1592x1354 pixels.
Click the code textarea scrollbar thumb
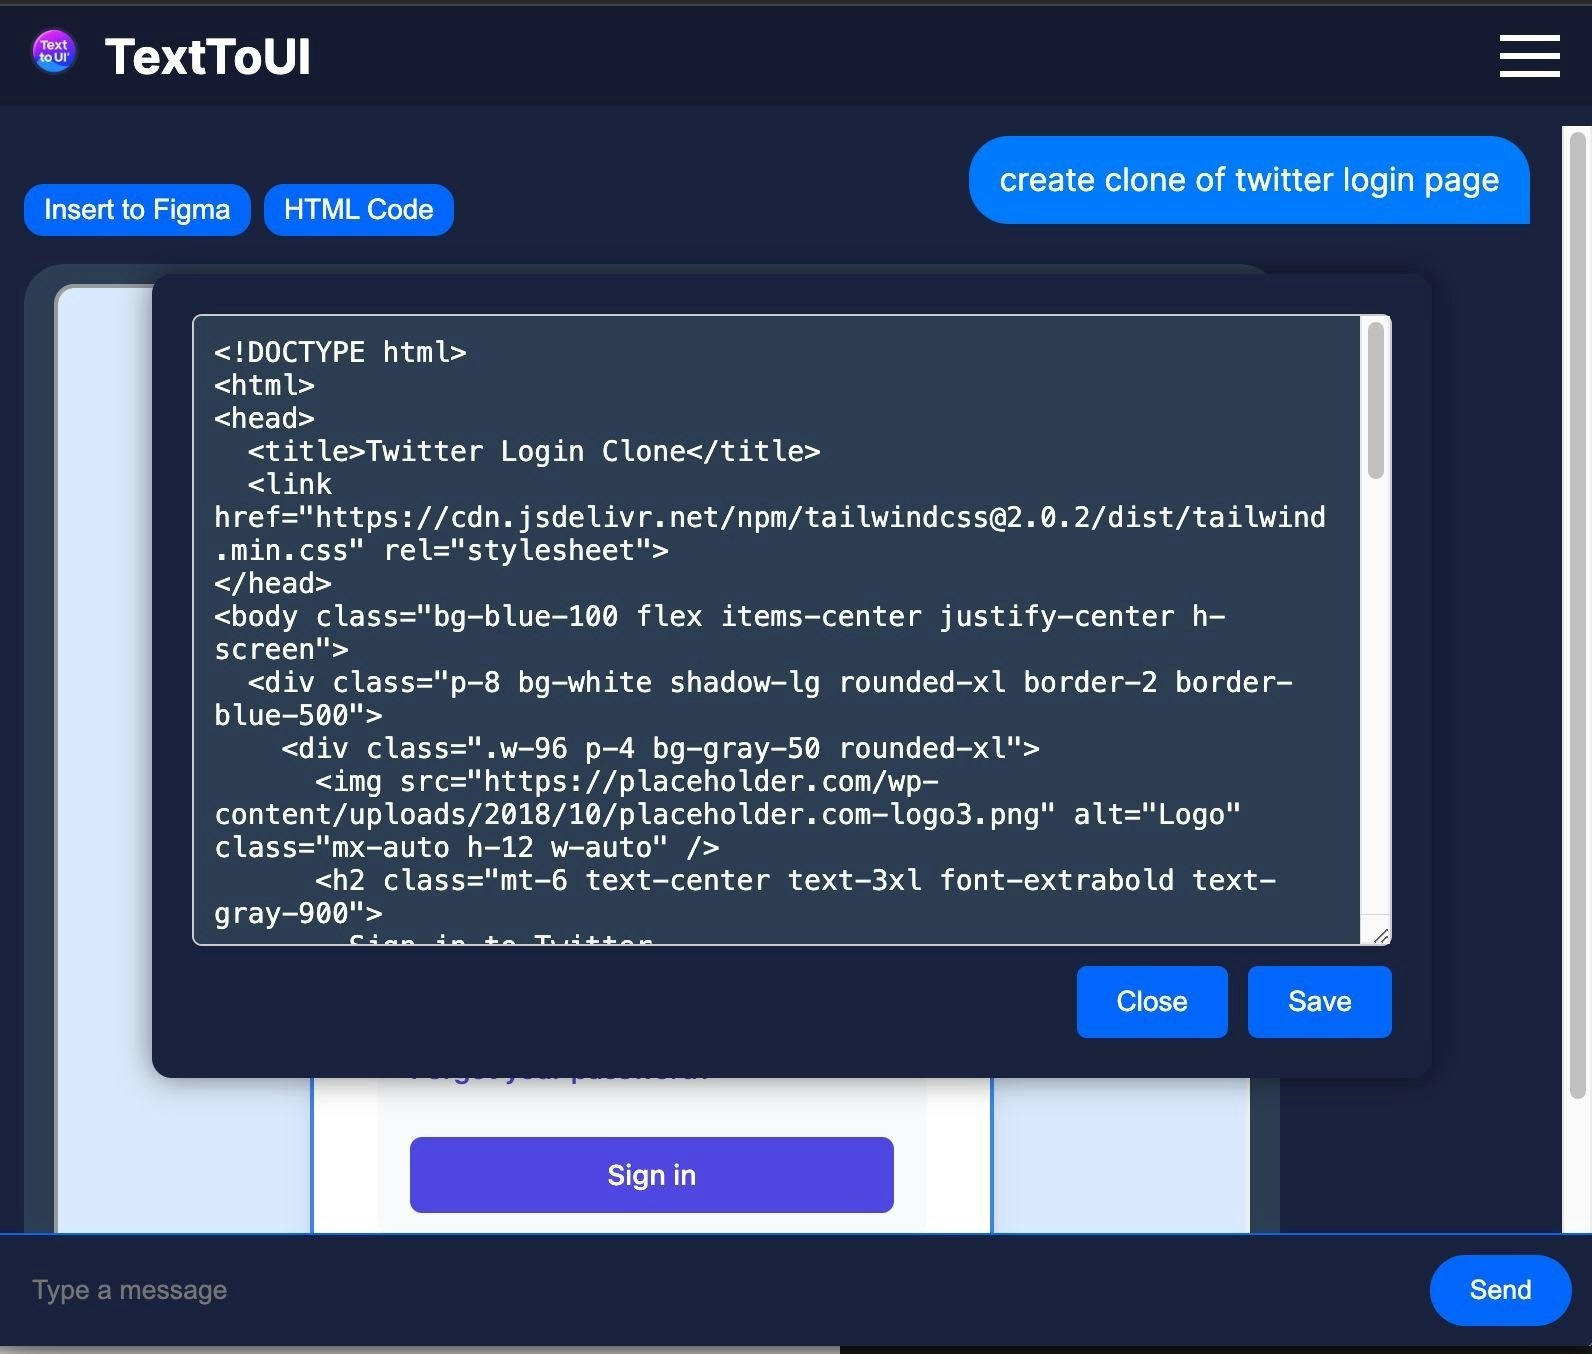coord(1376,401)
